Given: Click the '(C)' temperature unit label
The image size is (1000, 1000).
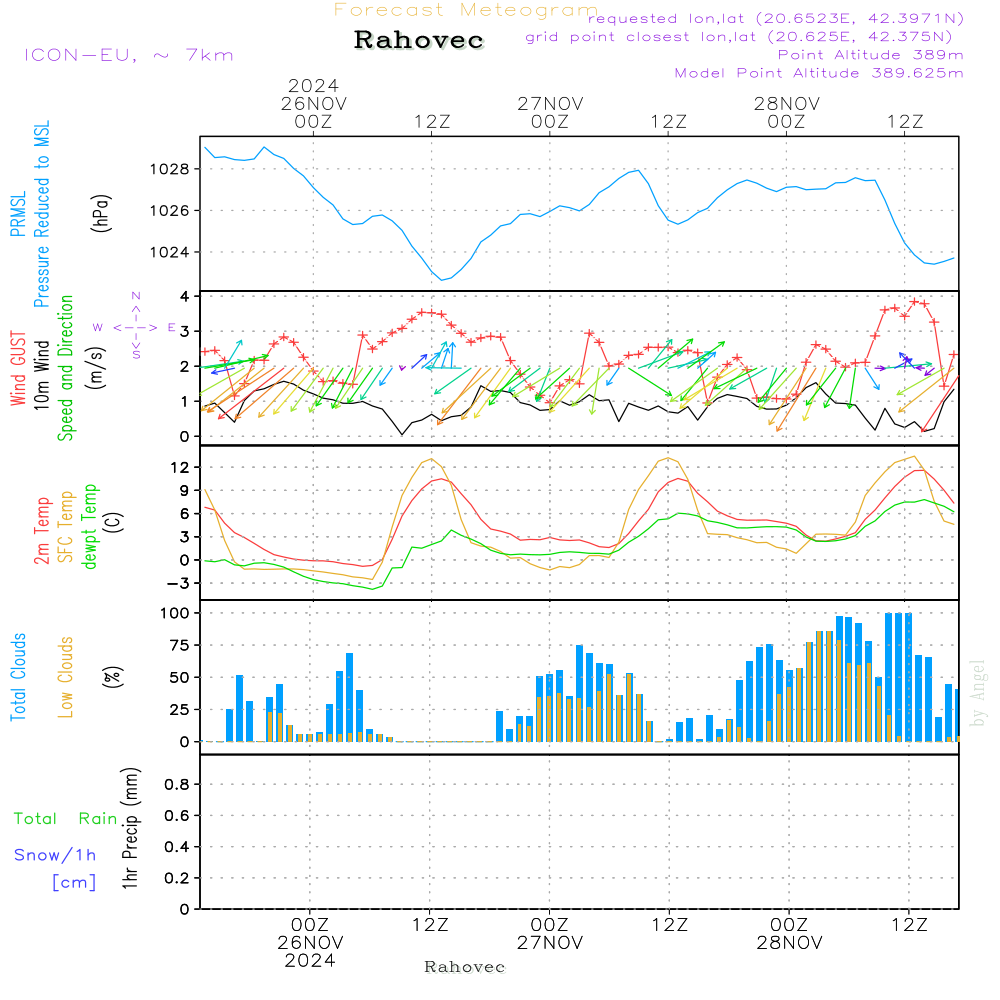Looking at the screenshot, I should (x=114, y=522).
